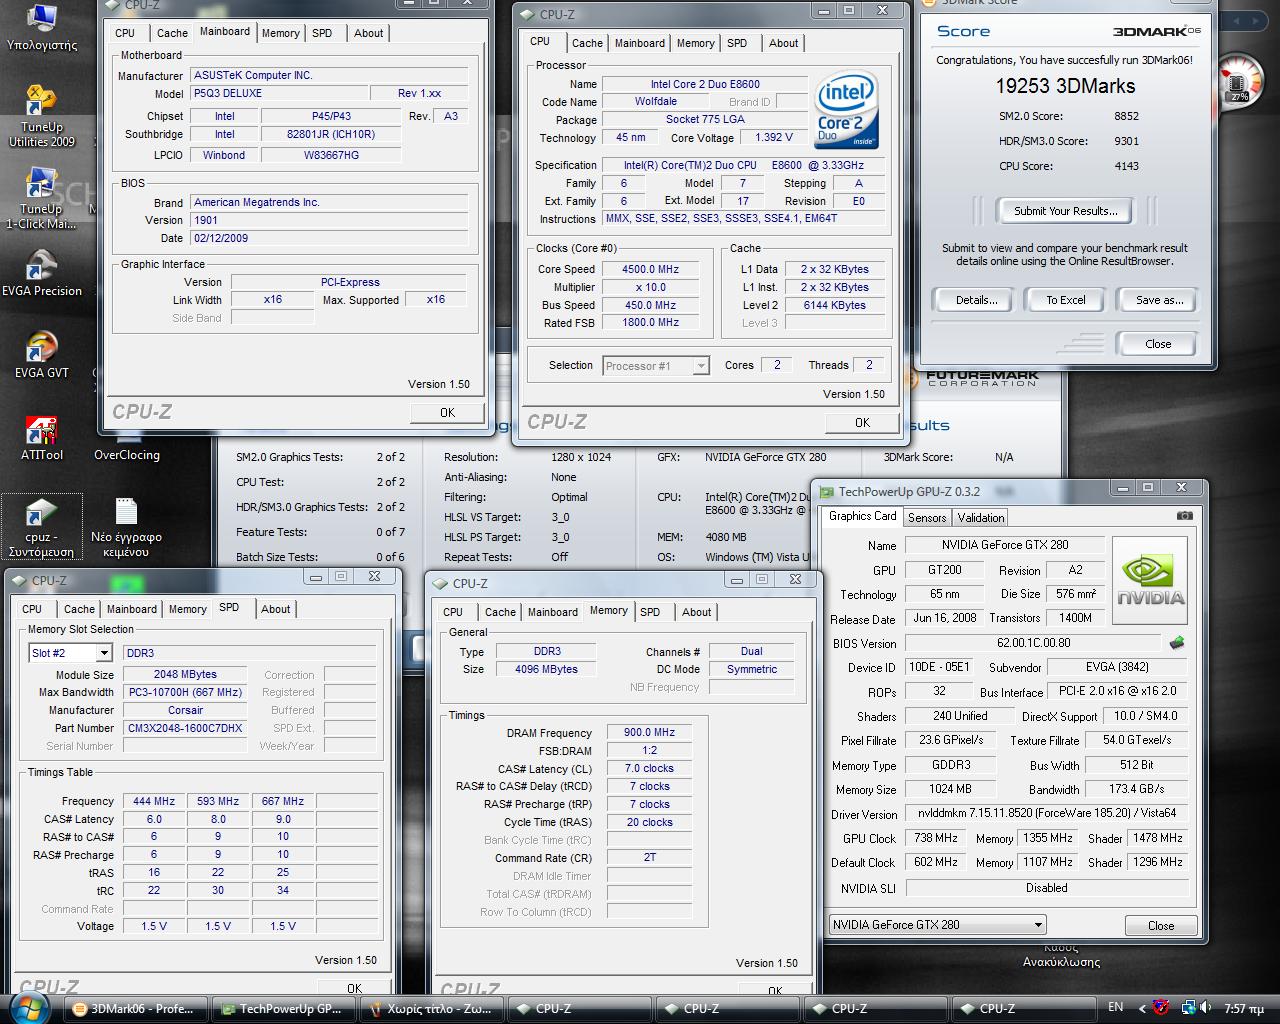Switch to Sensors tab in GPU-Z
1280x1024 pixels.
927,517
